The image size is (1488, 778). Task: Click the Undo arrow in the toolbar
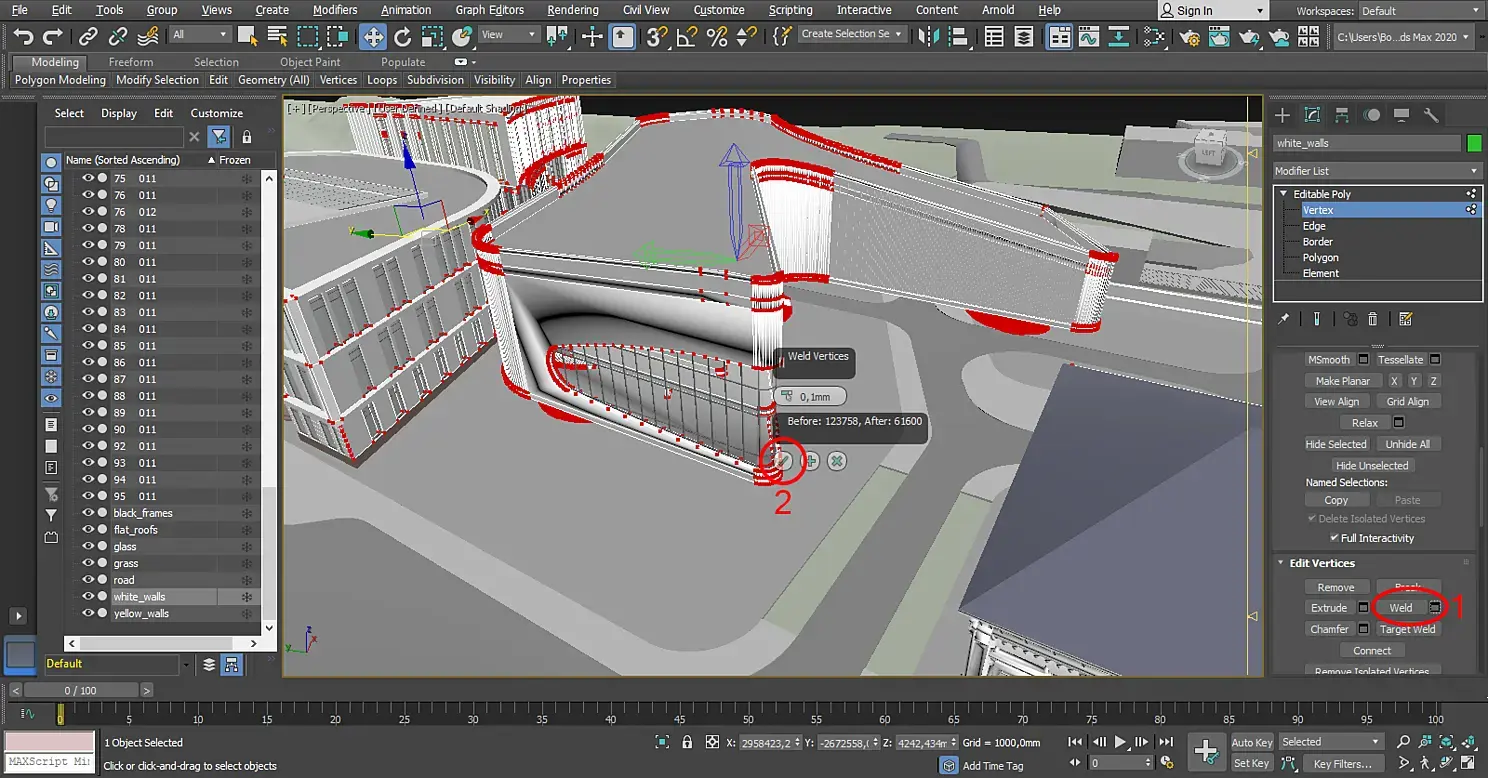23,37
